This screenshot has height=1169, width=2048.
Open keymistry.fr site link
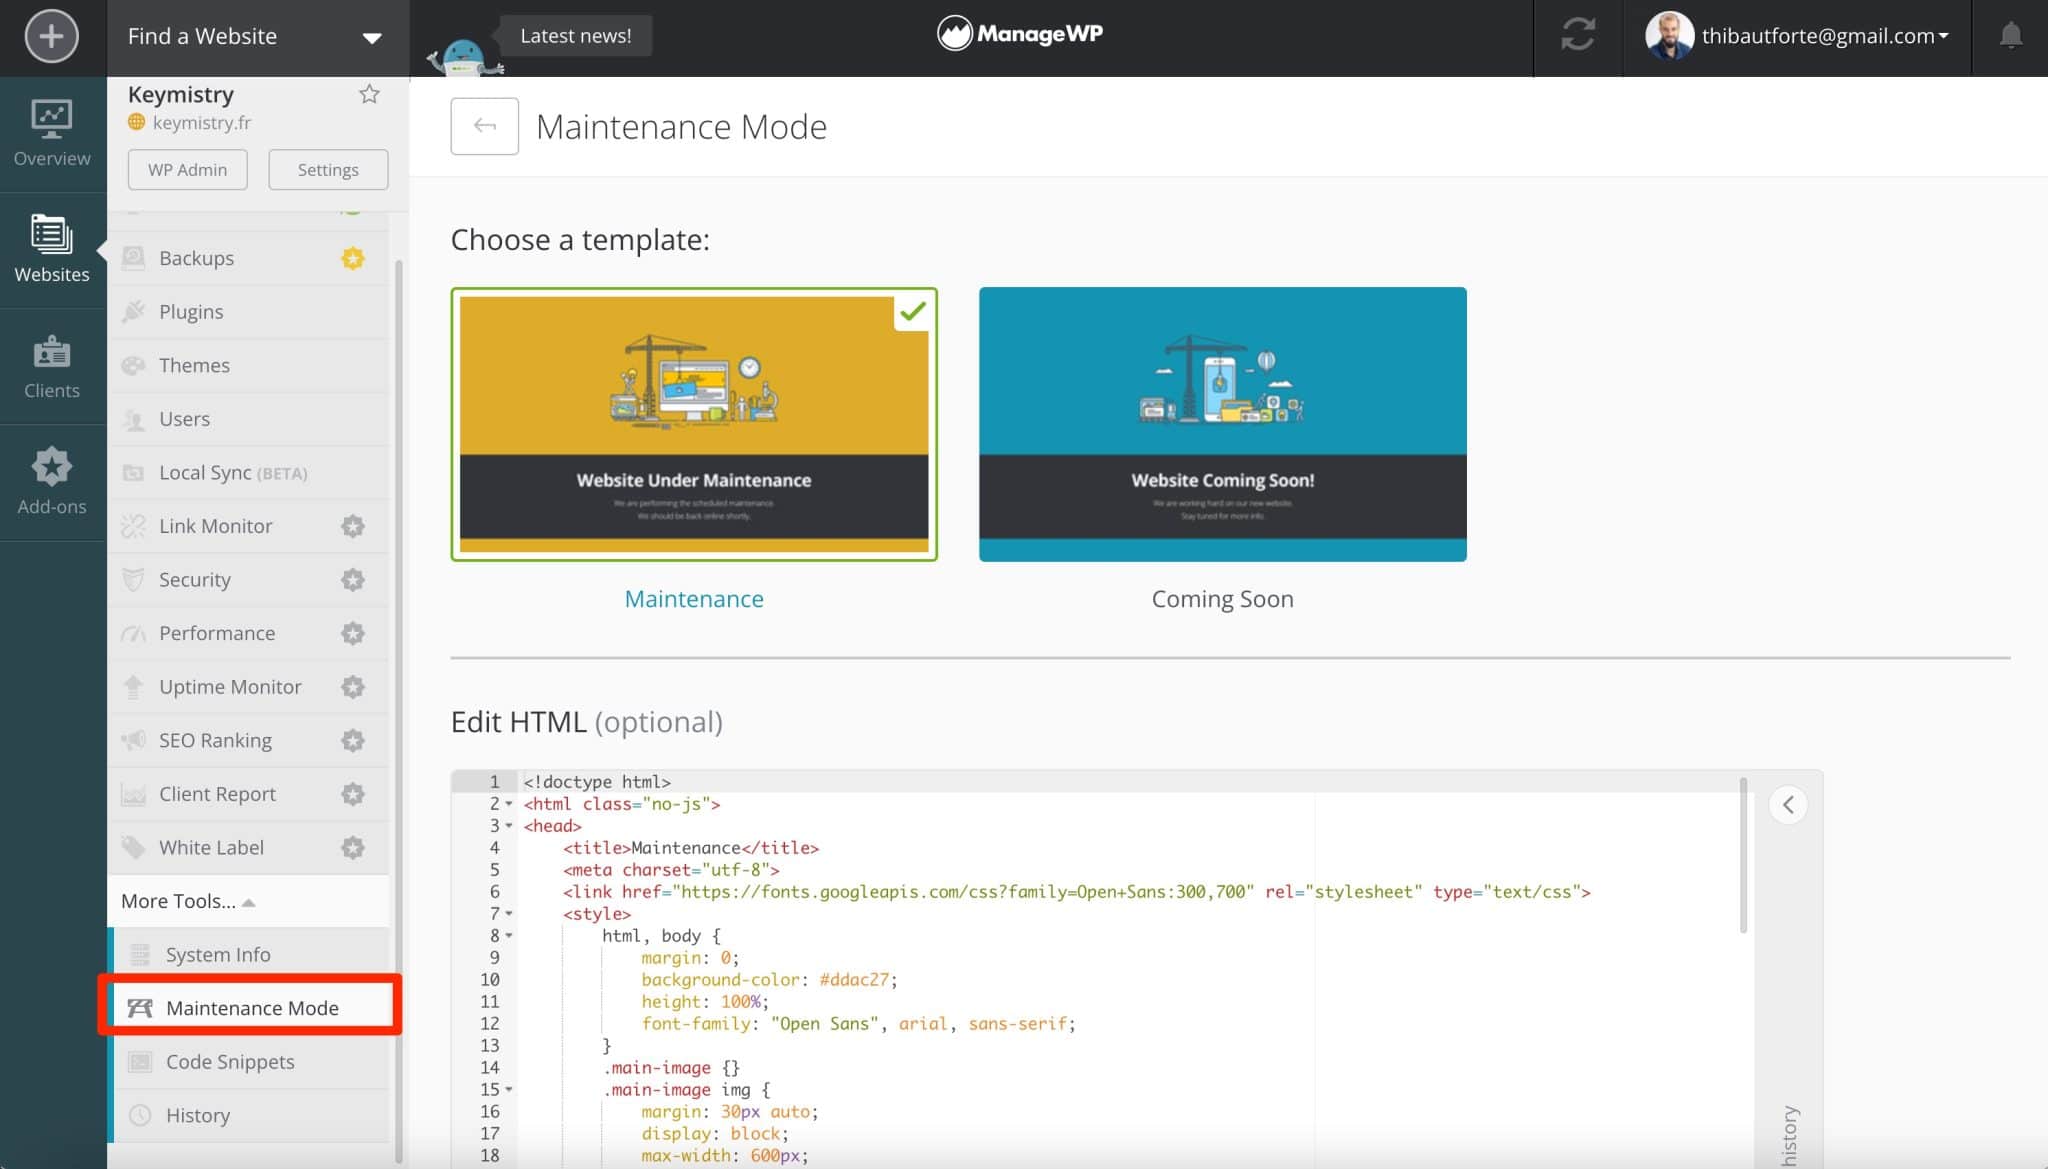click(201, 122)
